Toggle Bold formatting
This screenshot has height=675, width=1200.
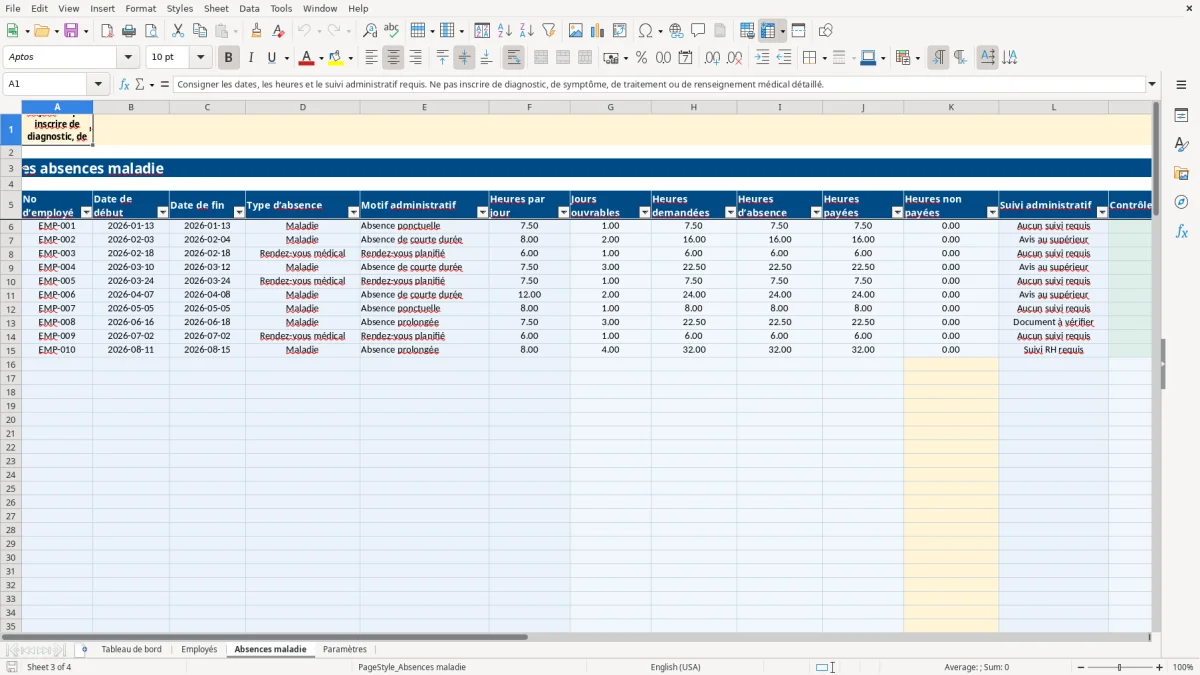228,57
